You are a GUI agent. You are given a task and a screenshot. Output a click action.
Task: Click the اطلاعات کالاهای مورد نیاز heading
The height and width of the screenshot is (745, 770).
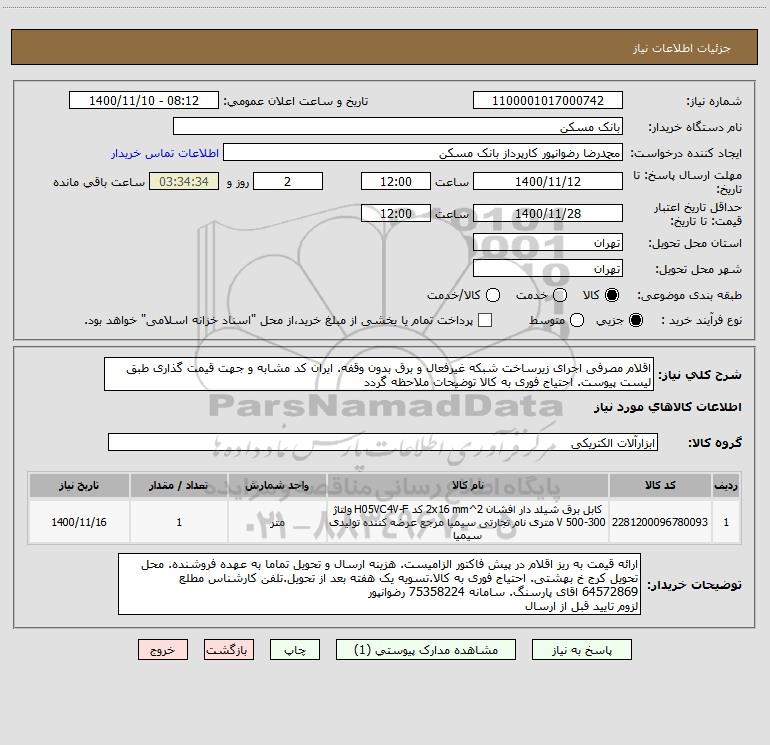(x=668, y=407)
